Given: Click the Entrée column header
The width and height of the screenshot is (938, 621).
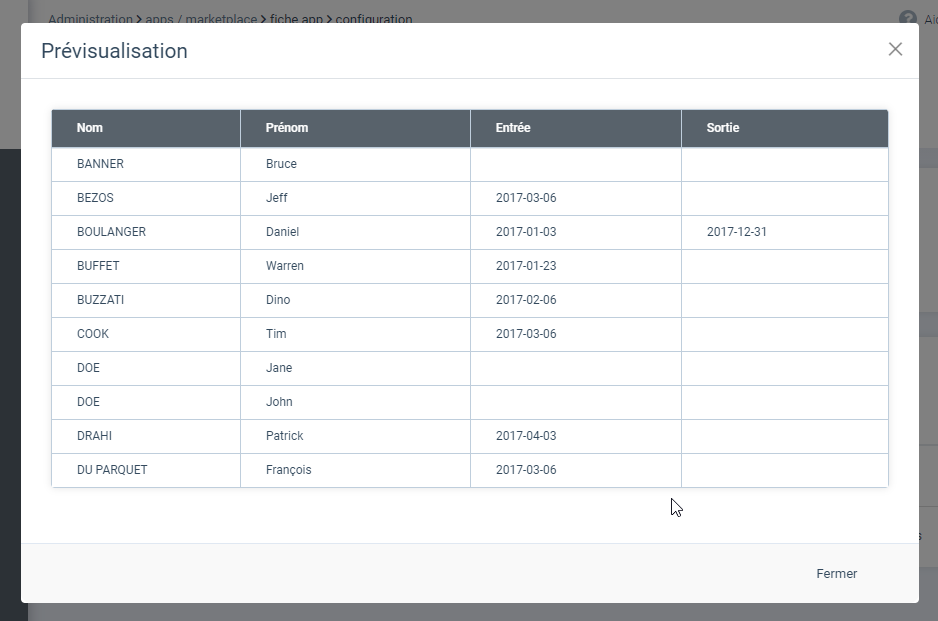Looking at the screenshot, I should (513, 128).
